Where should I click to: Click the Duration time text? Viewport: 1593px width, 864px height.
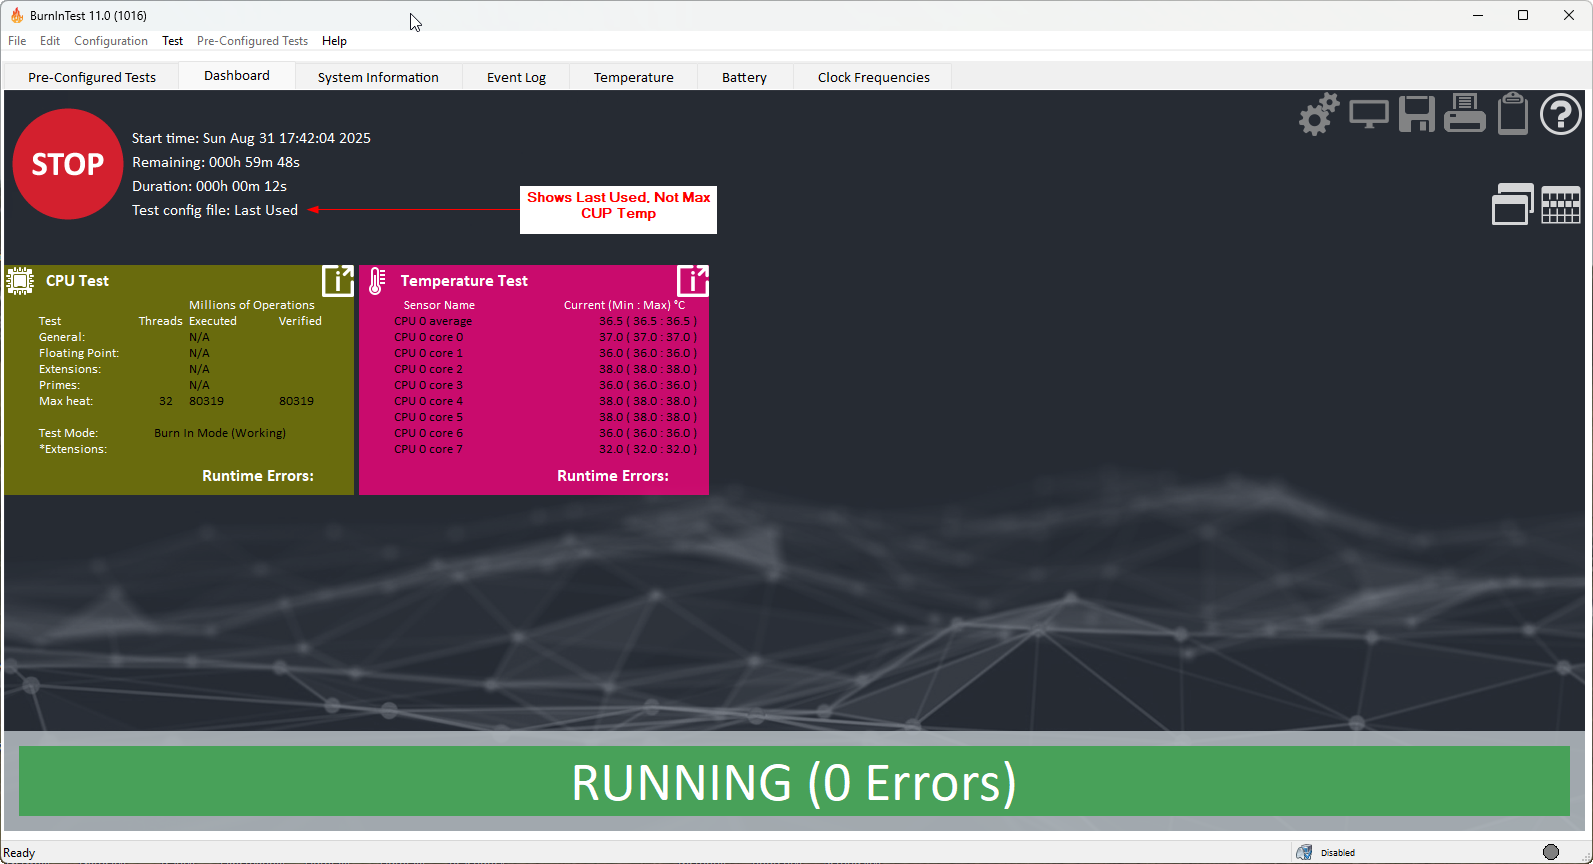click(209, 186)
